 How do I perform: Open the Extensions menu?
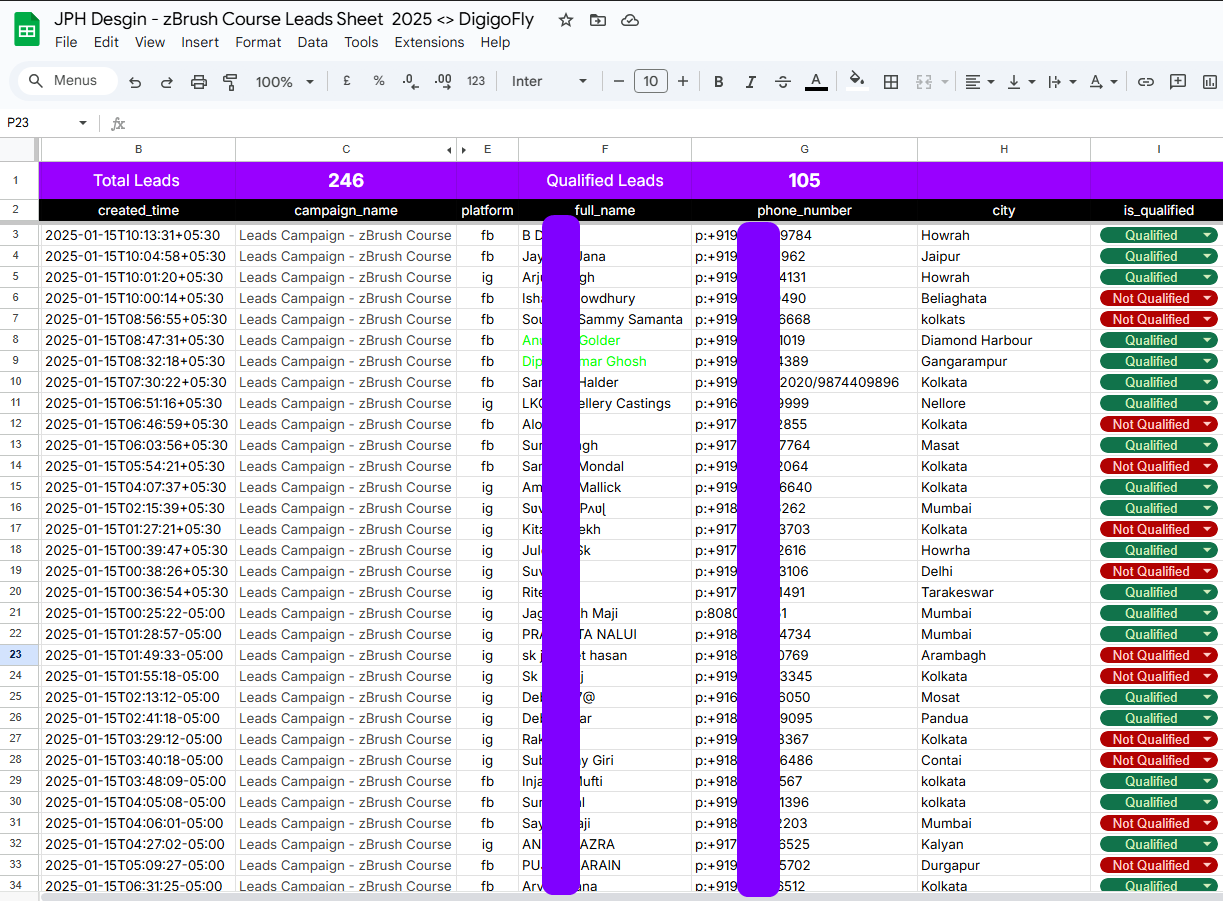click(x=429, y=42)
